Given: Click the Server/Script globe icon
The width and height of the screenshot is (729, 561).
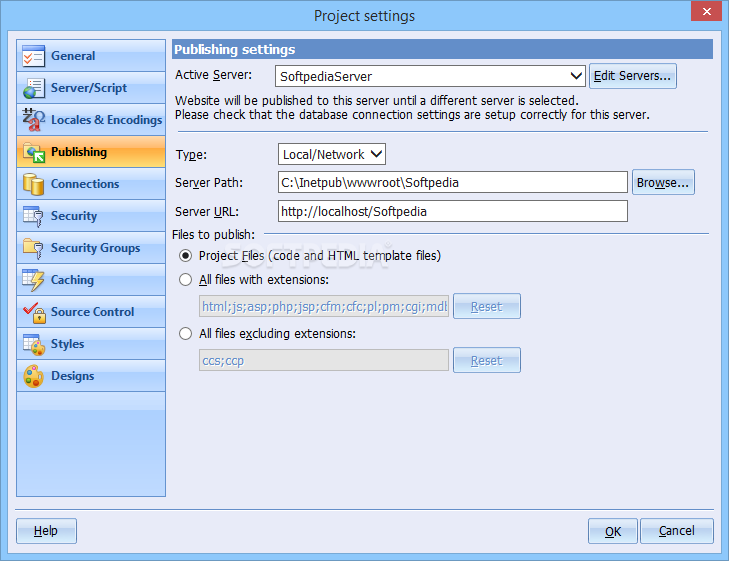Looking at the screenshot, I should 33,88.
